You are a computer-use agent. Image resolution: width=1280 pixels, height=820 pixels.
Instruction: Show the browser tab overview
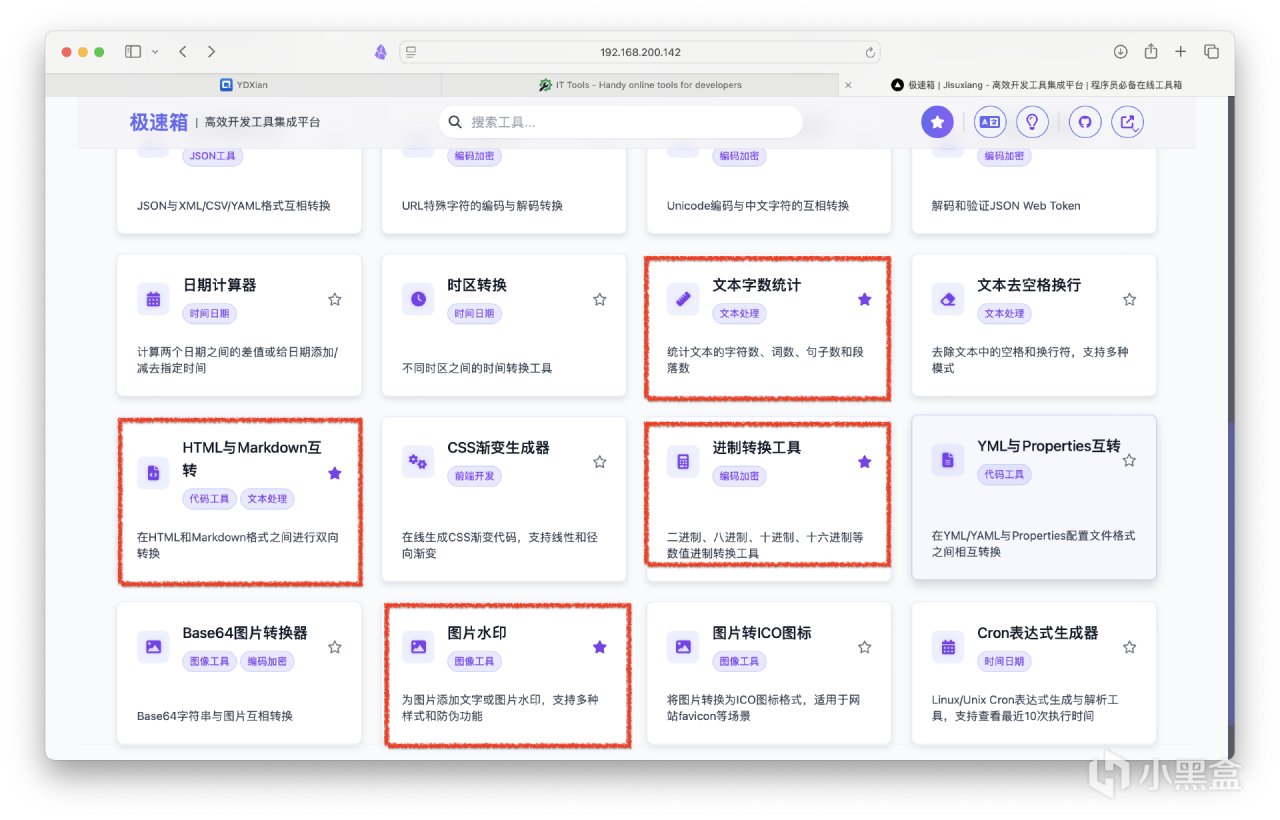coord(1211,52)
